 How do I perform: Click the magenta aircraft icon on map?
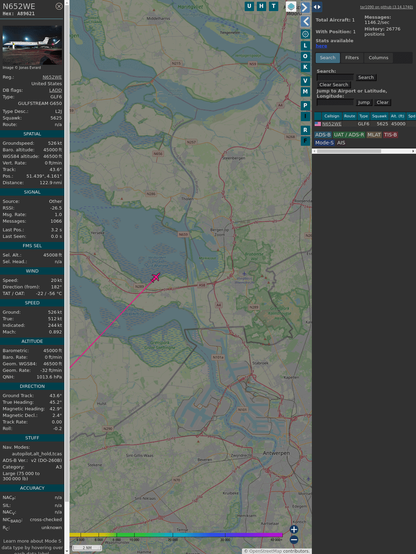click(x=155, y=278)
